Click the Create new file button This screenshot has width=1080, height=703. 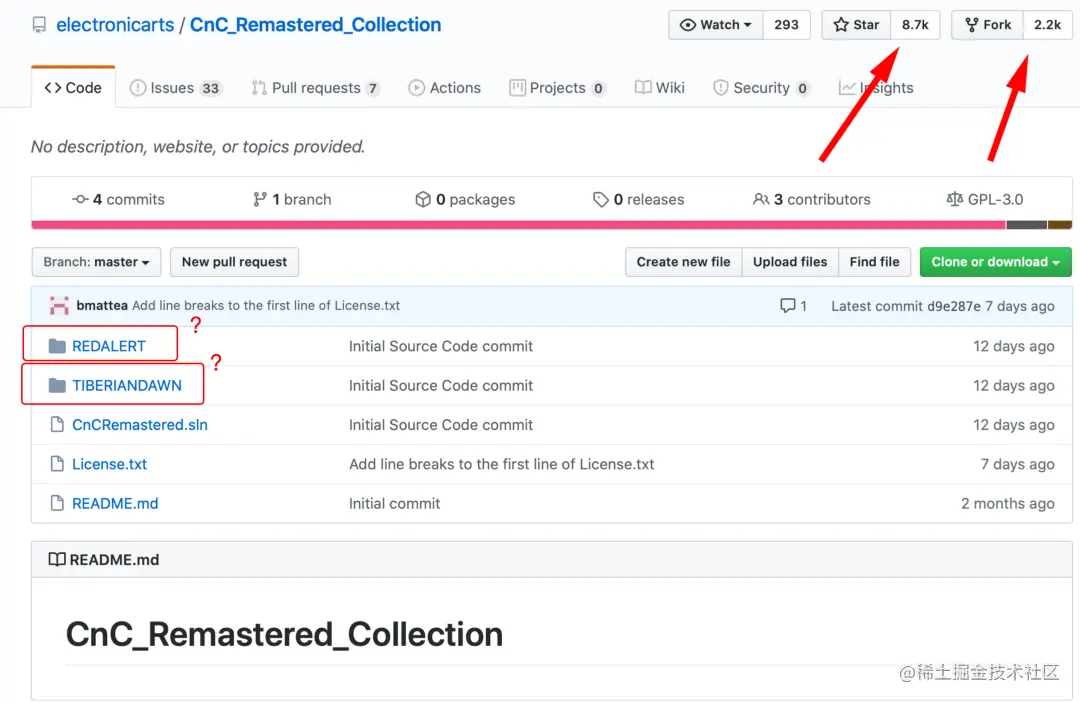[x=683, y=262]
